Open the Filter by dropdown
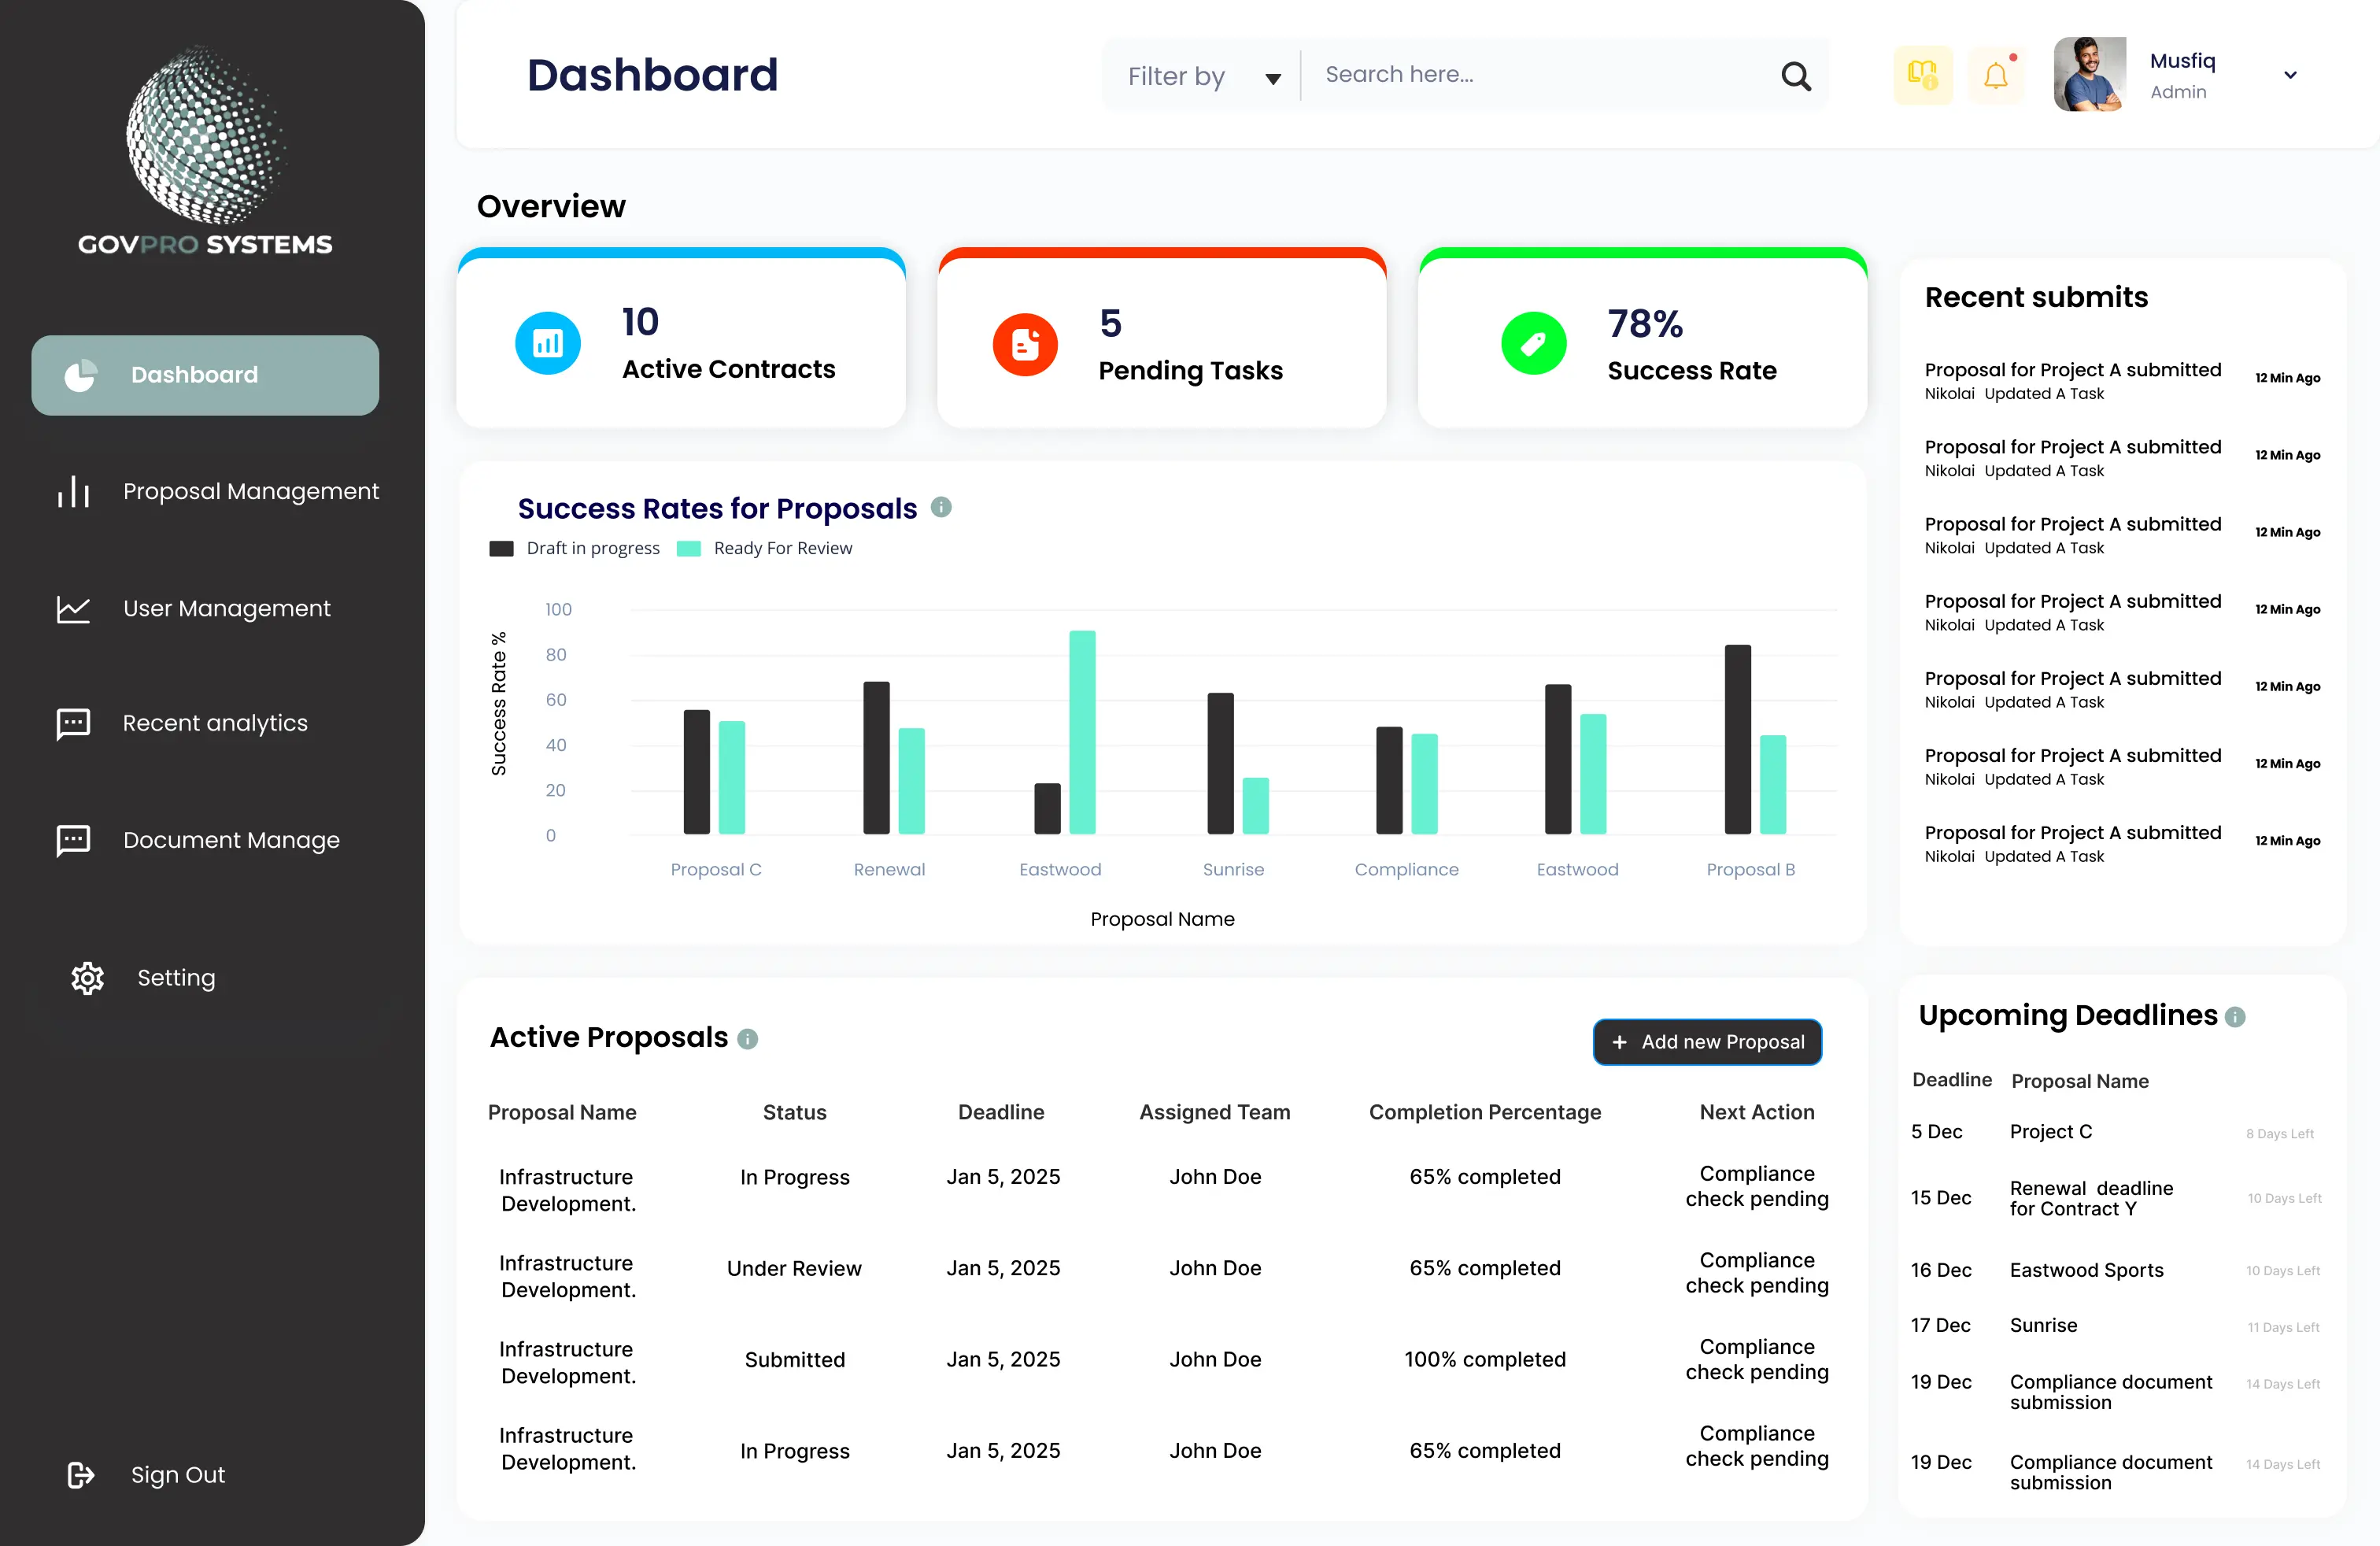 (x=1203, y=76)
